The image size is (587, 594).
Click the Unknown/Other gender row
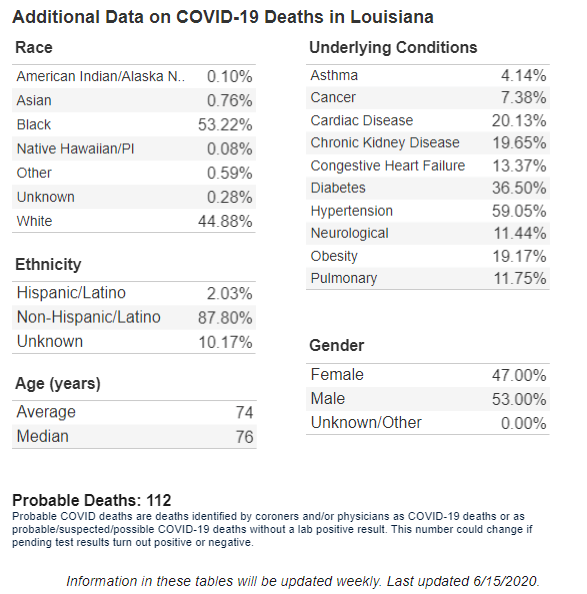[428, 423]
